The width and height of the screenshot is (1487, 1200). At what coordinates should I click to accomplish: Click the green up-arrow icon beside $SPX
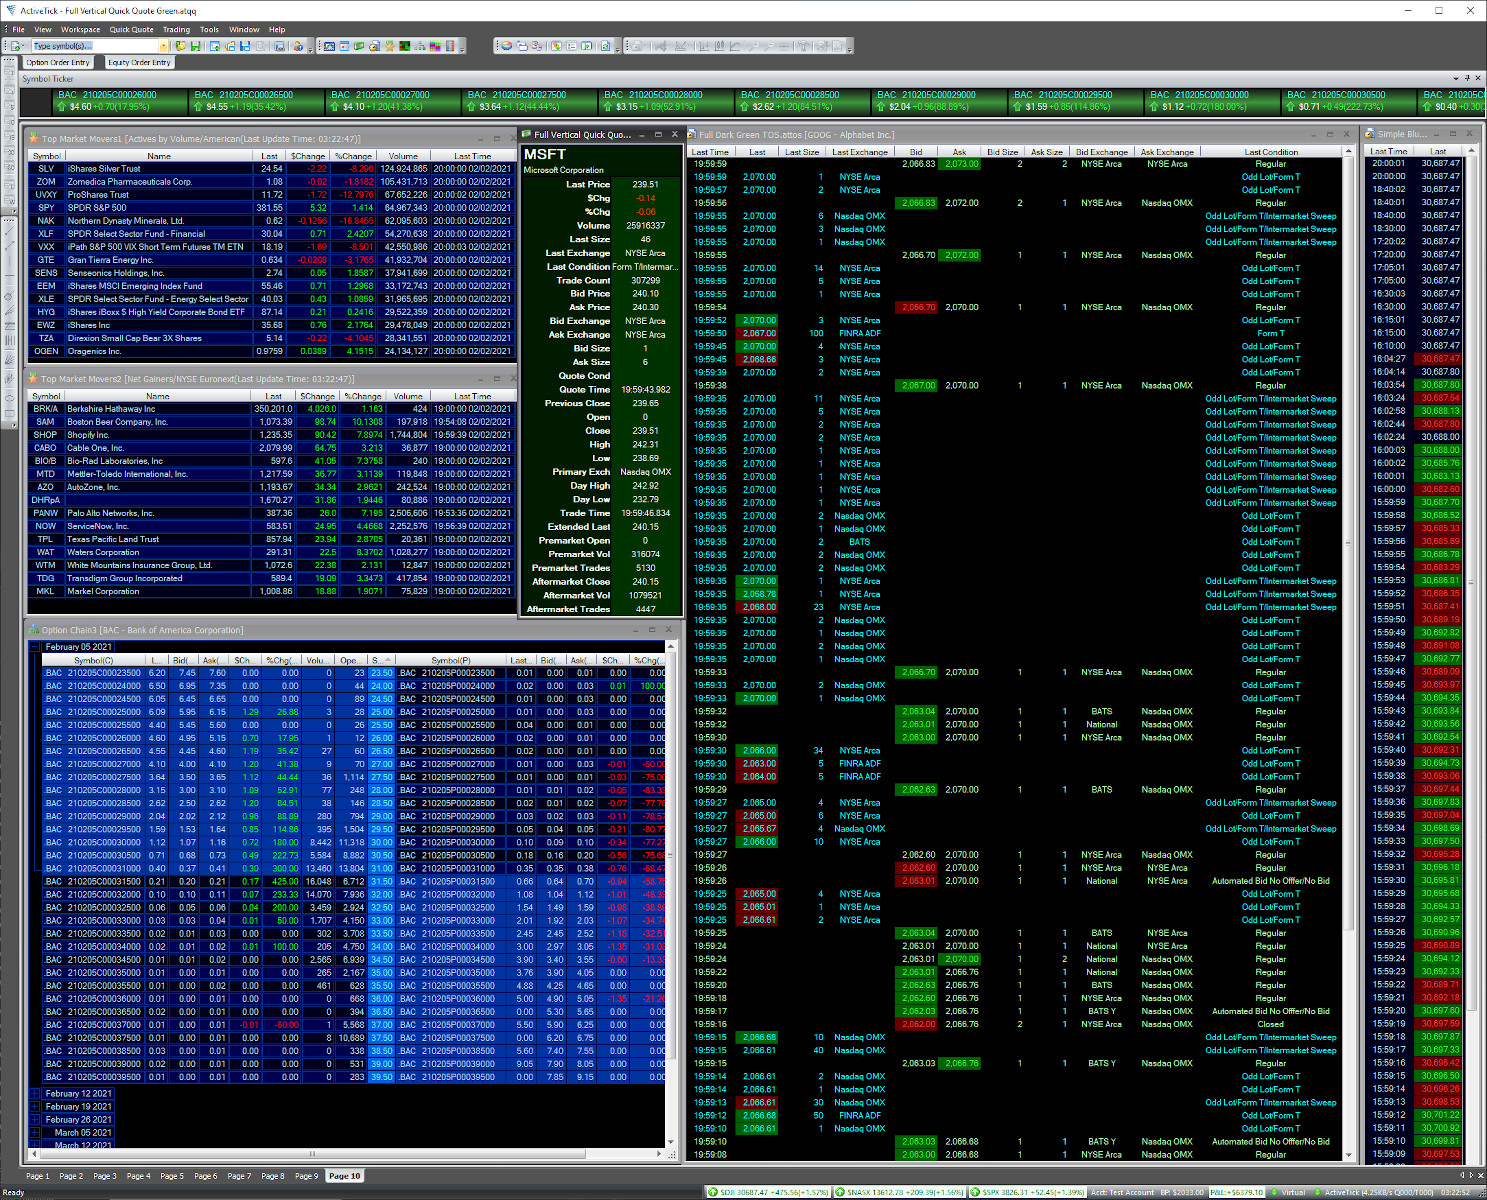[x=974, y=1192]
